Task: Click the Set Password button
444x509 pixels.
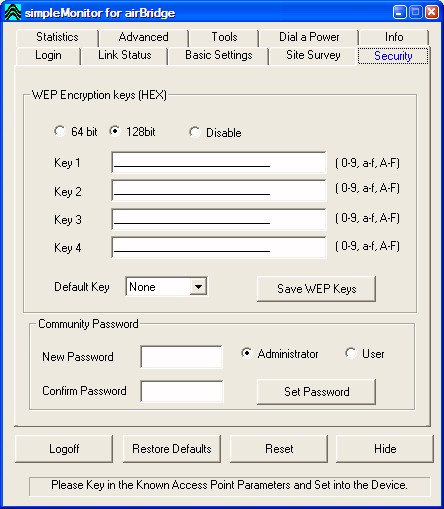Action: tap(316, 392)
